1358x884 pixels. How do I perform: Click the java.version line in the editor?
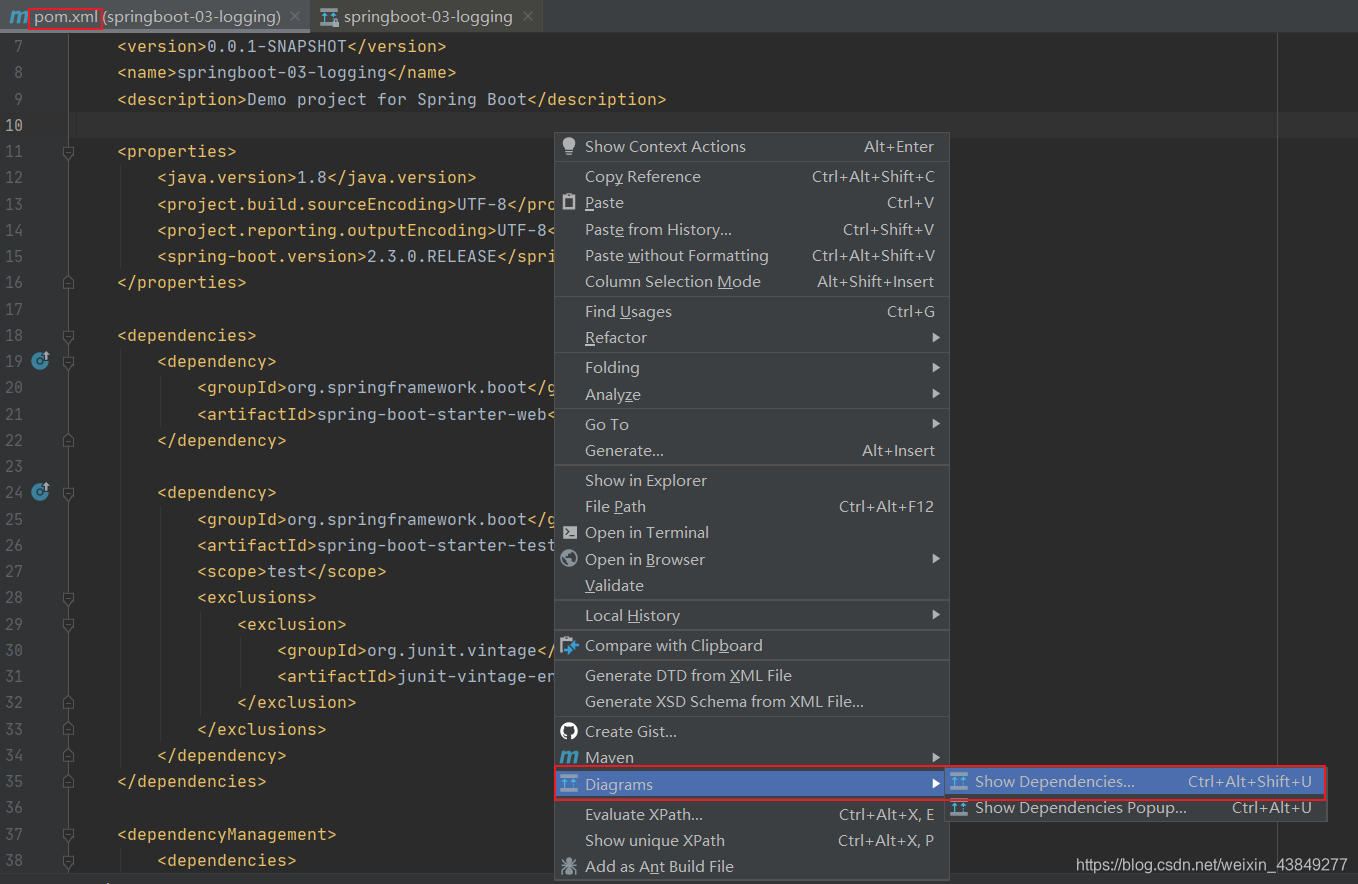coord(317,178)
